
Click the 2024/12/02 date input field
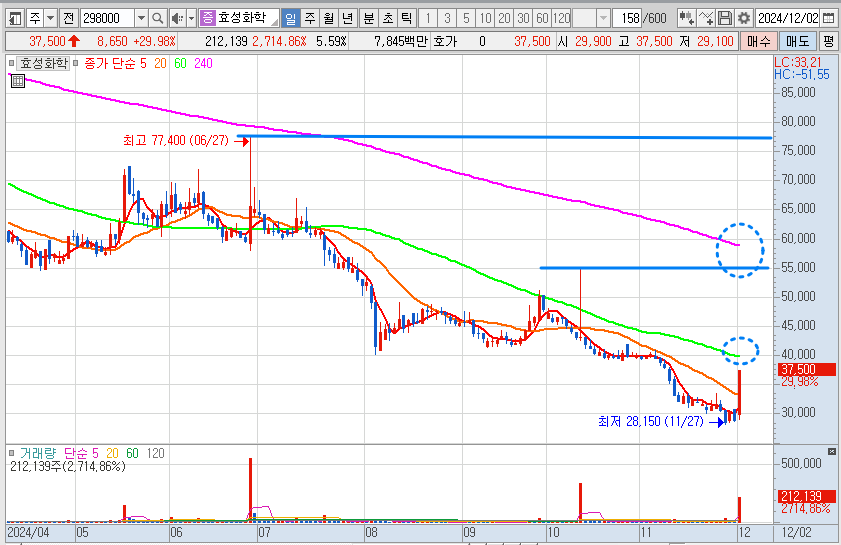click(788, 19)
